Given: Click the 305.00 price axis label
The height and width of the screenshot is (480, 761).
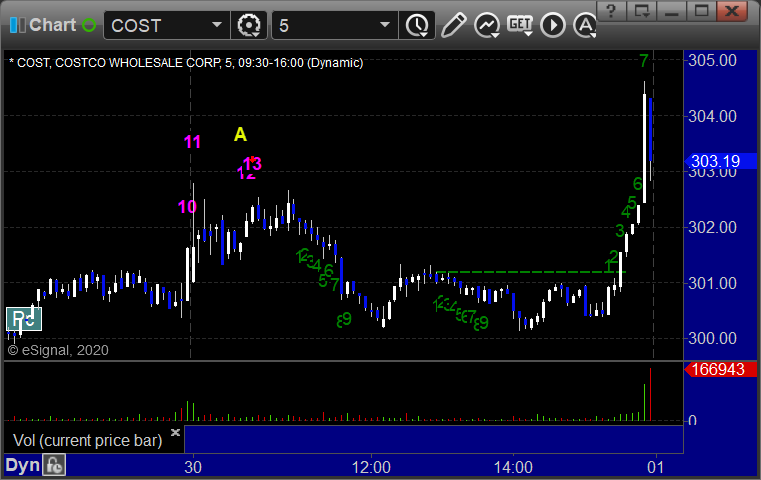Looking at the screenshot, I should (712, 61).
